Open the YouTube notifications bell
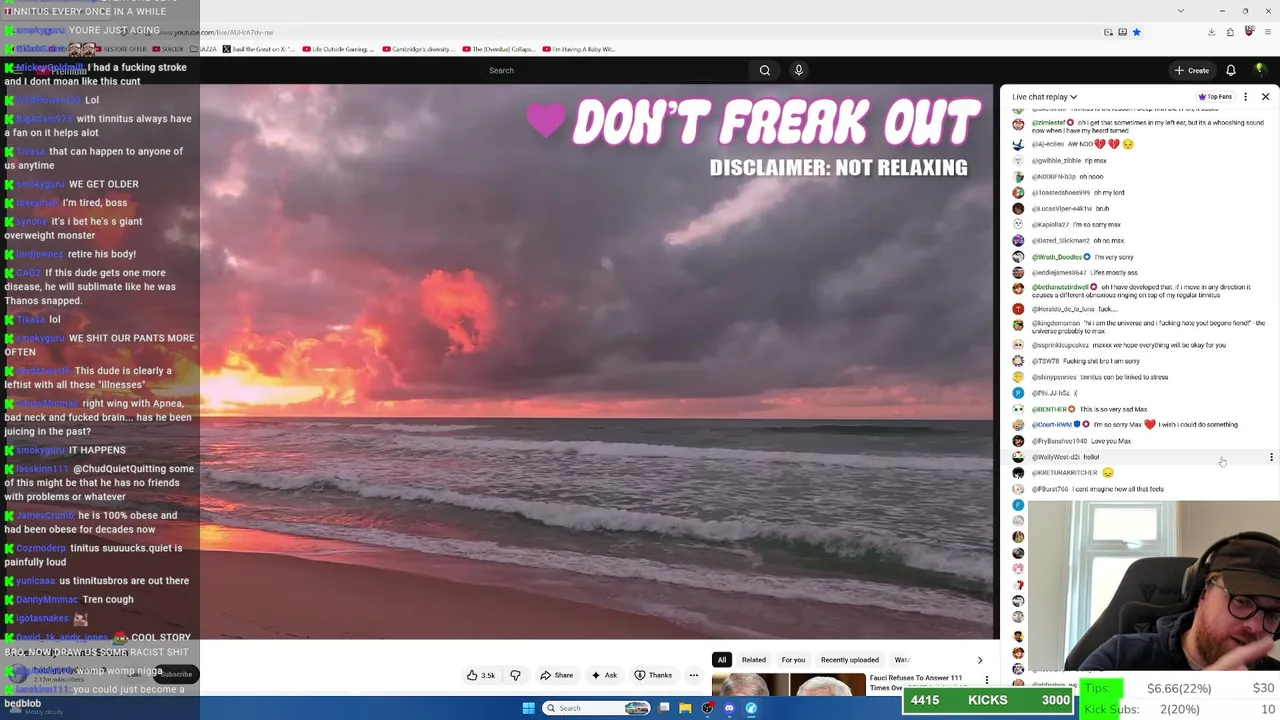 [x=1231, y=70]
